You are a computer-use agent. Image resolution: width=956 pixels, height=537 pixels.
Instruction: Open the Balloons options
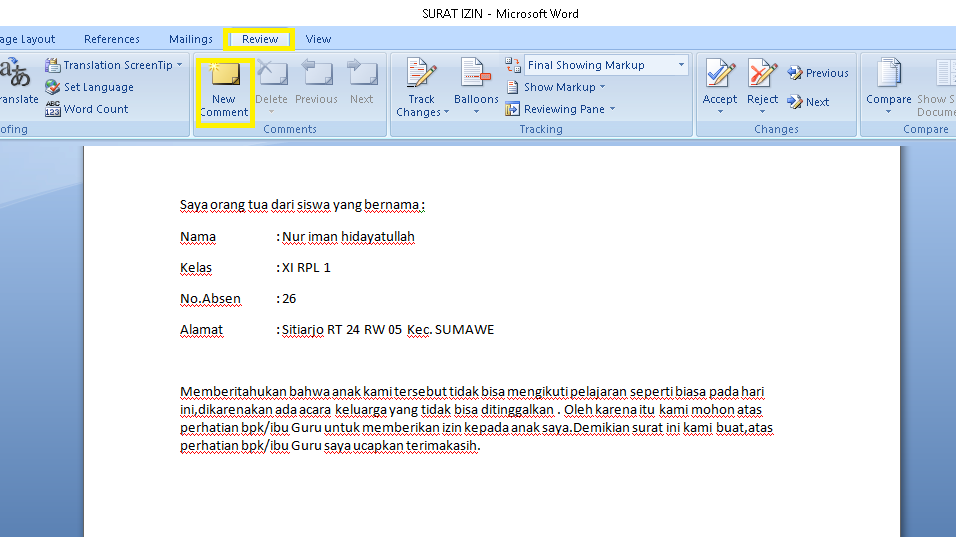pos(476,76)
